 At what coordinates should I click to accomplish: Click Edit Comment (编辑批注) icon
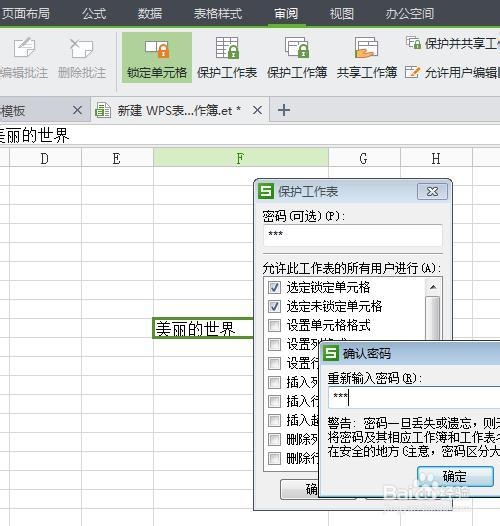click(x=24, y=48)
